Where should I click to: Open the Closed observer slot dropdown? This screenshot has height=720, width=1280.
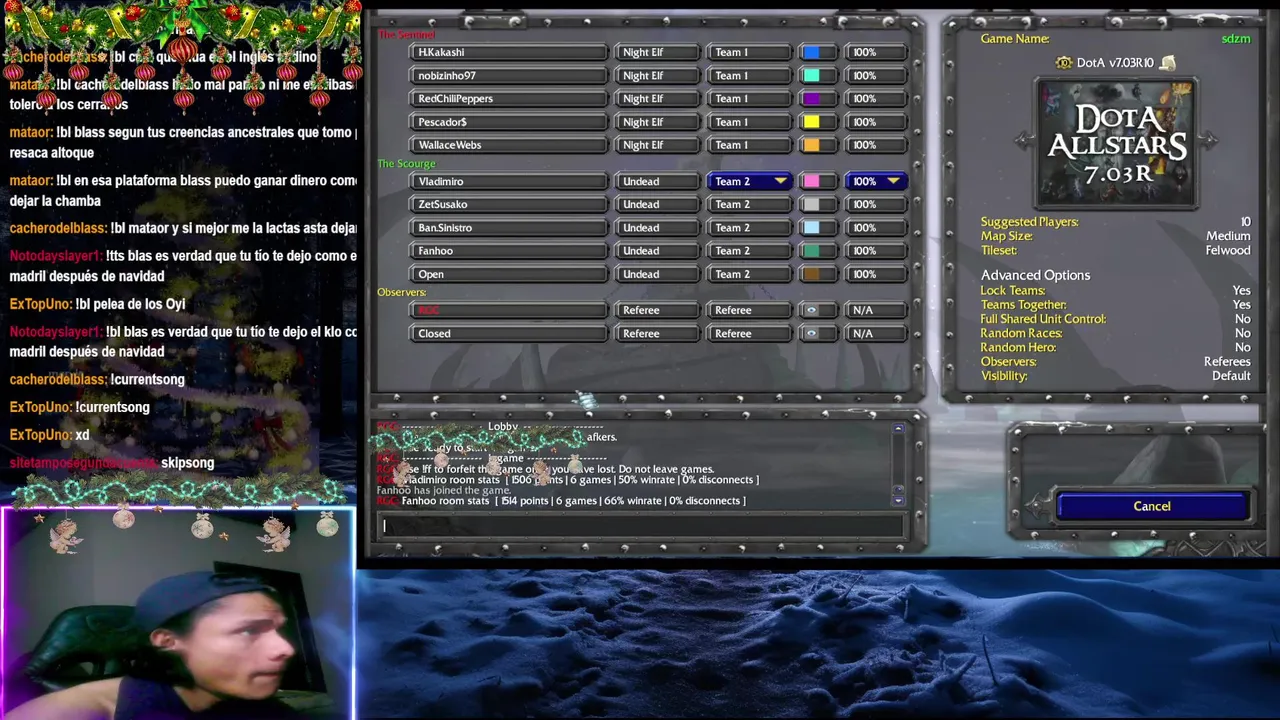(508, 334)
